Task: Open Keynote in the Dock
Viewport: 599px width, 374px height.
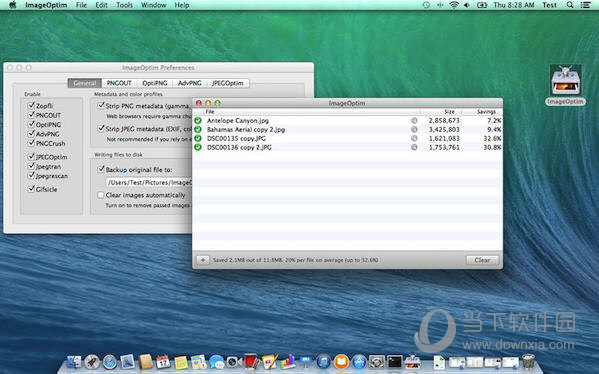Action: pos(306,361)
